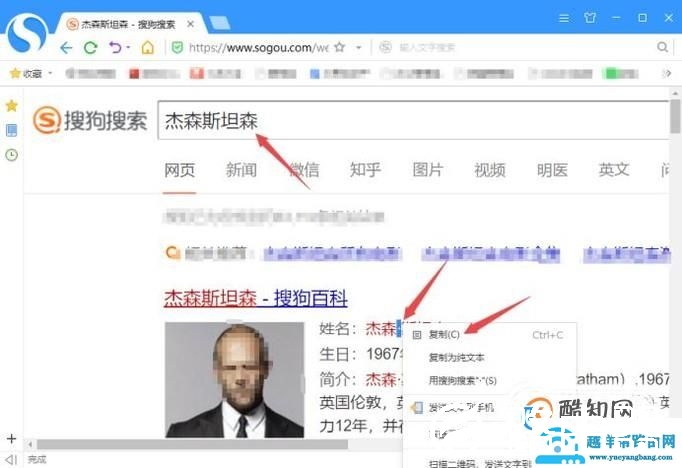The height and width of the screenshot is (468, 682).
Task: Open the 收藏 favorites button
Action: click(26, 74)
